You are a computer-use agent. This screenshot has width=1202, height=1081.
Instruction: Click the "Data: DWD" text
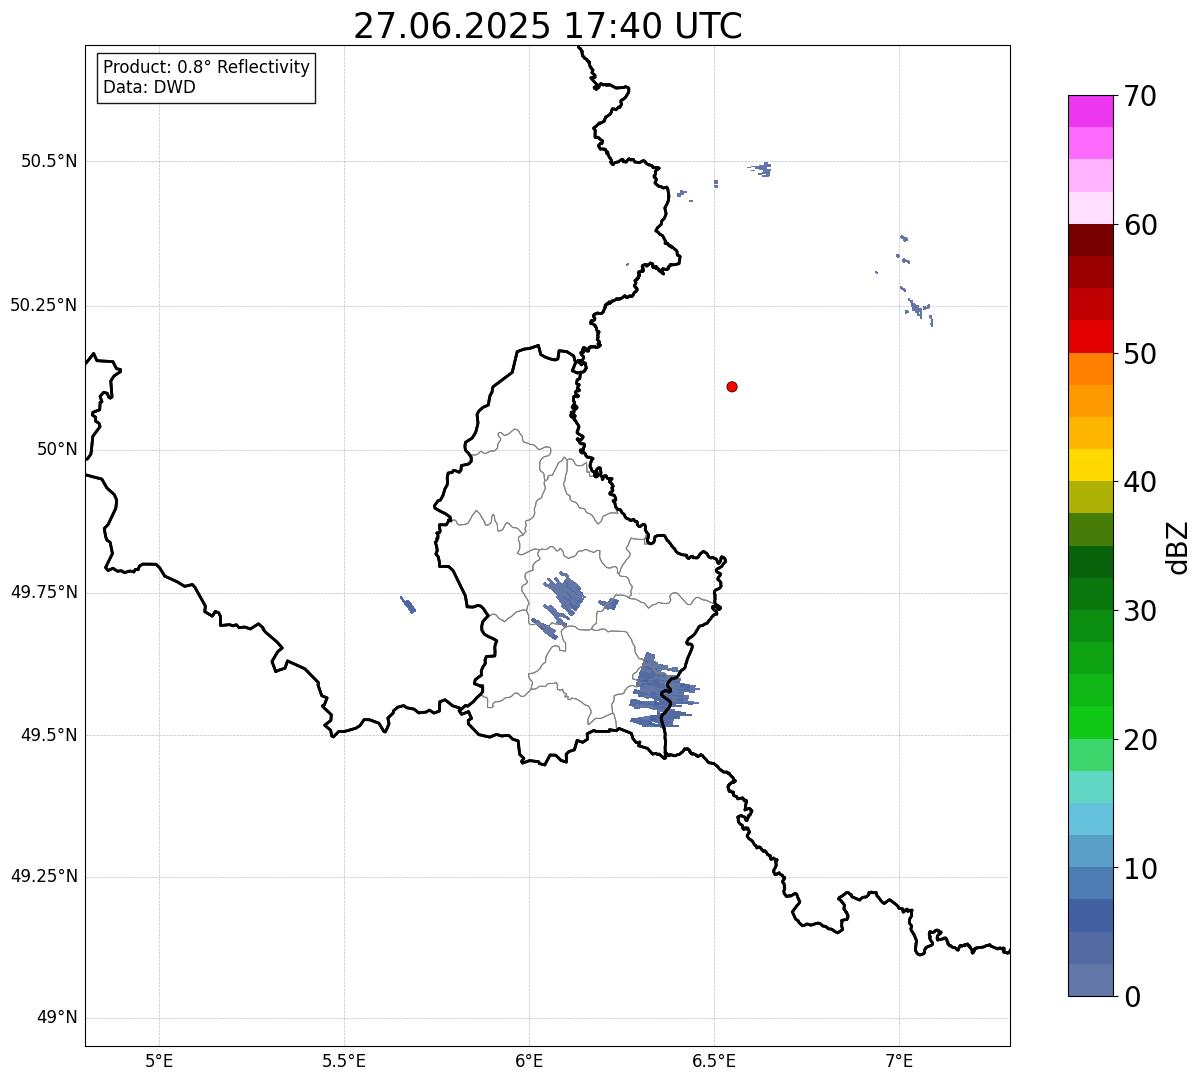pos(149,87)
